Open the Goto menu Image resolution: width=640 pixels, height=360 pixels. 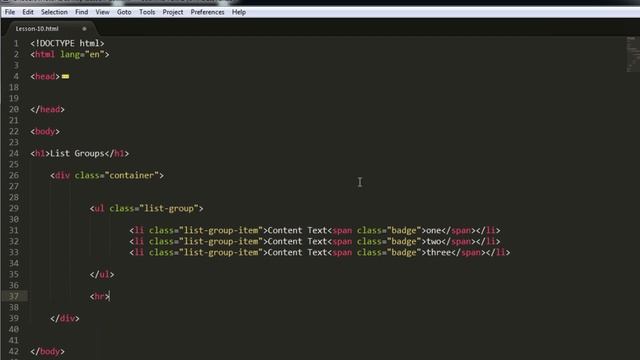pos(124,12)
